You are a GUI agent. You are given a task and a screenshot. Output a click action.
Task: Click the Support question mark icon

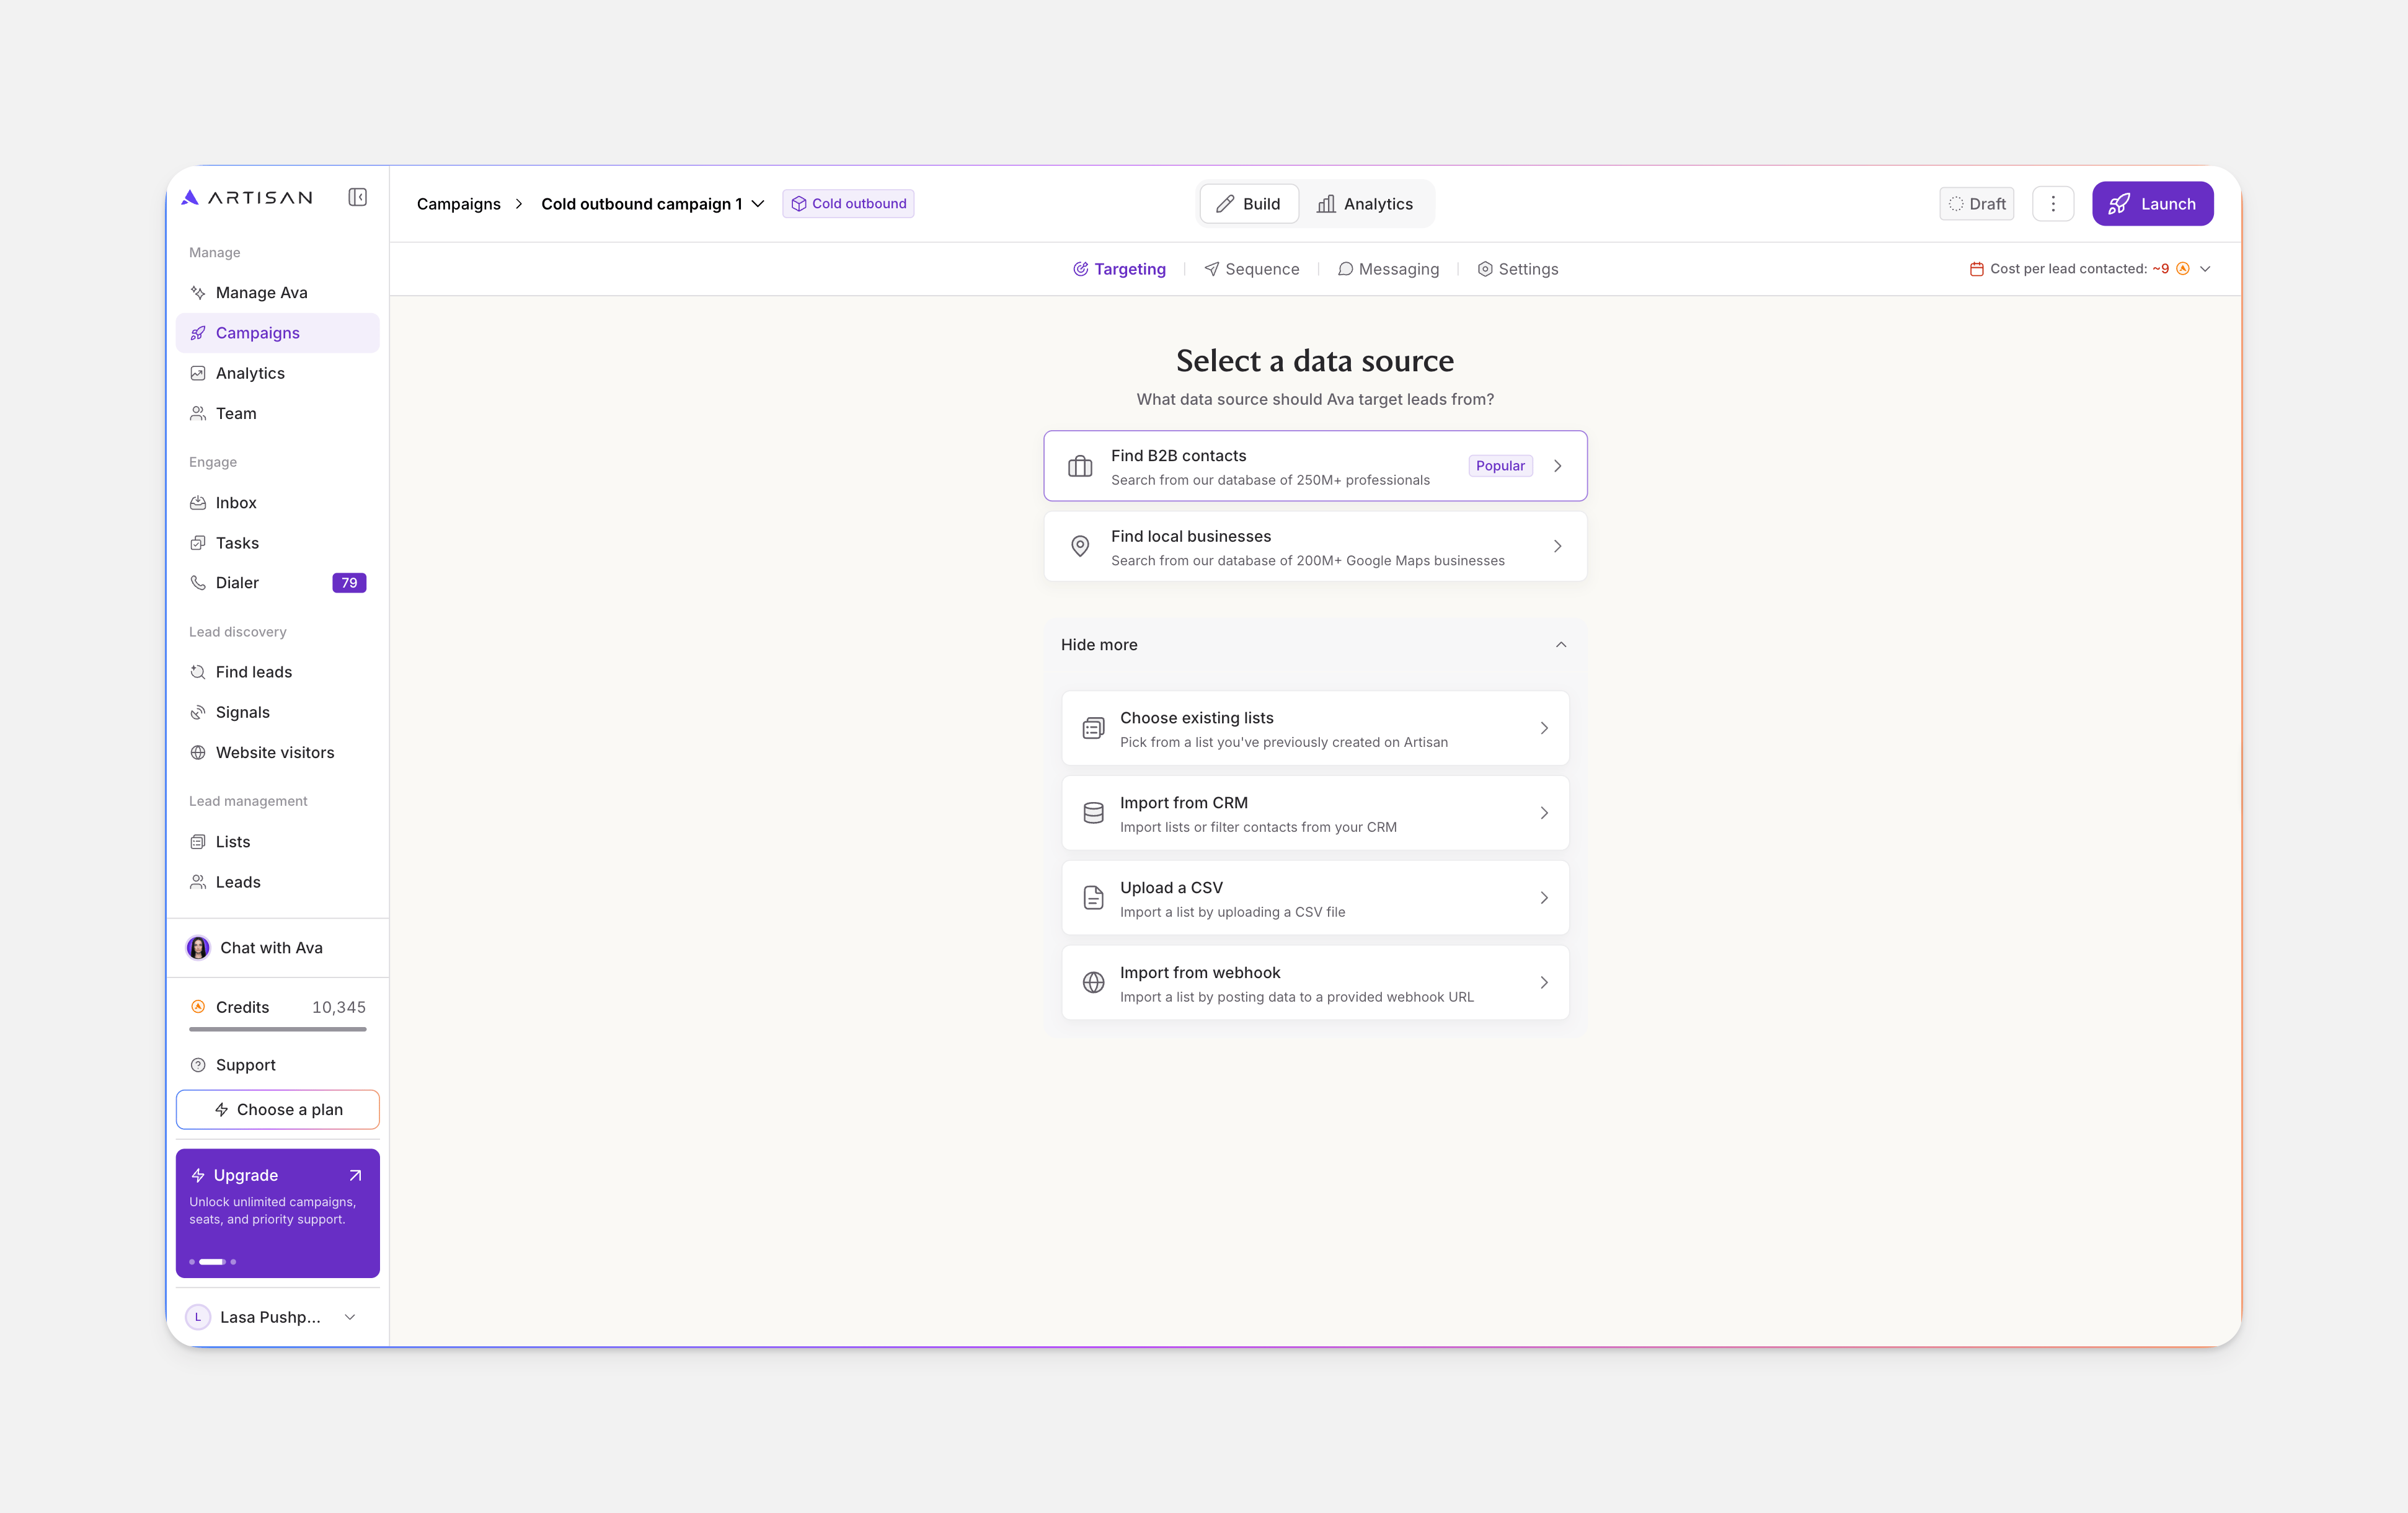(x=198, y=1065)
